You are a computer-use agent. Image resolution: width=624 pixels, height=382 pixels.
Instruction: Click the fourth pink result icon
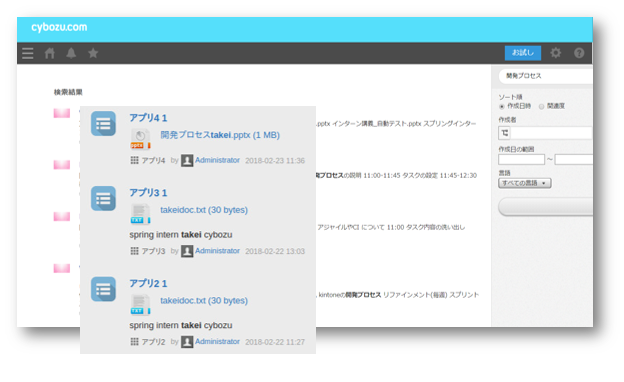click(62, 268)
